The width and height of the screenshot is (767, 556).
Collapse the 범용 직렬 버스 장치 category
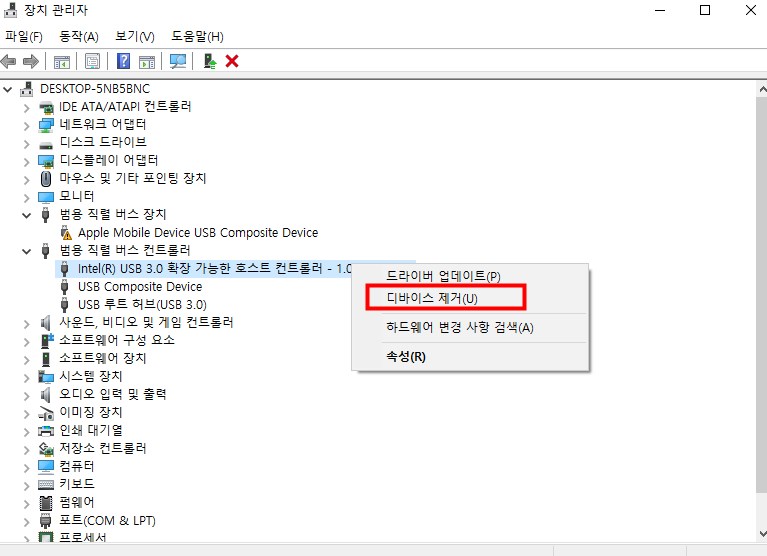point(26,215)
